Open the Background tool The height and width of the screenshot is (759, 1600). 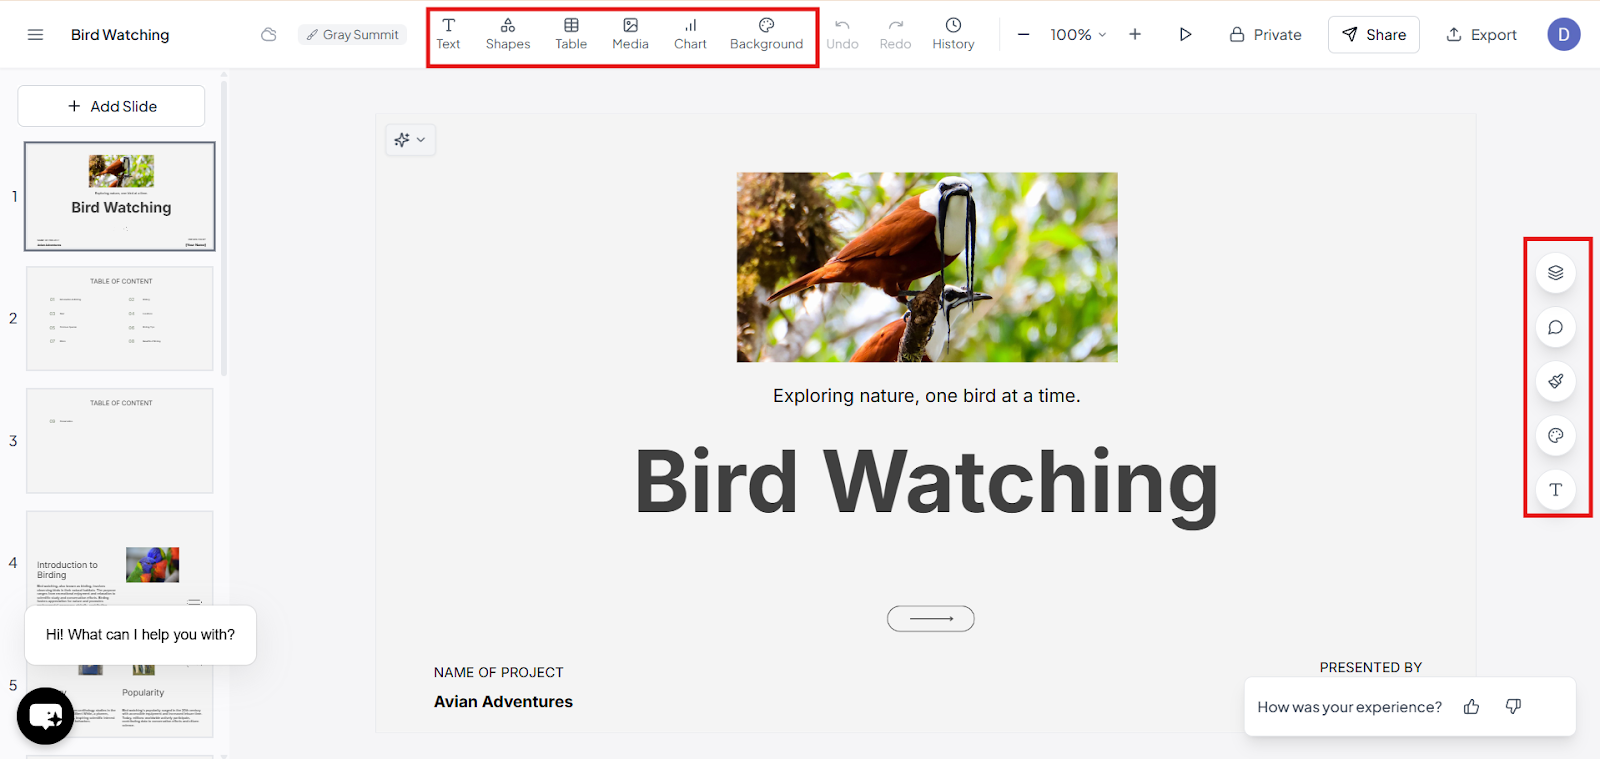(x=766, y=34)
